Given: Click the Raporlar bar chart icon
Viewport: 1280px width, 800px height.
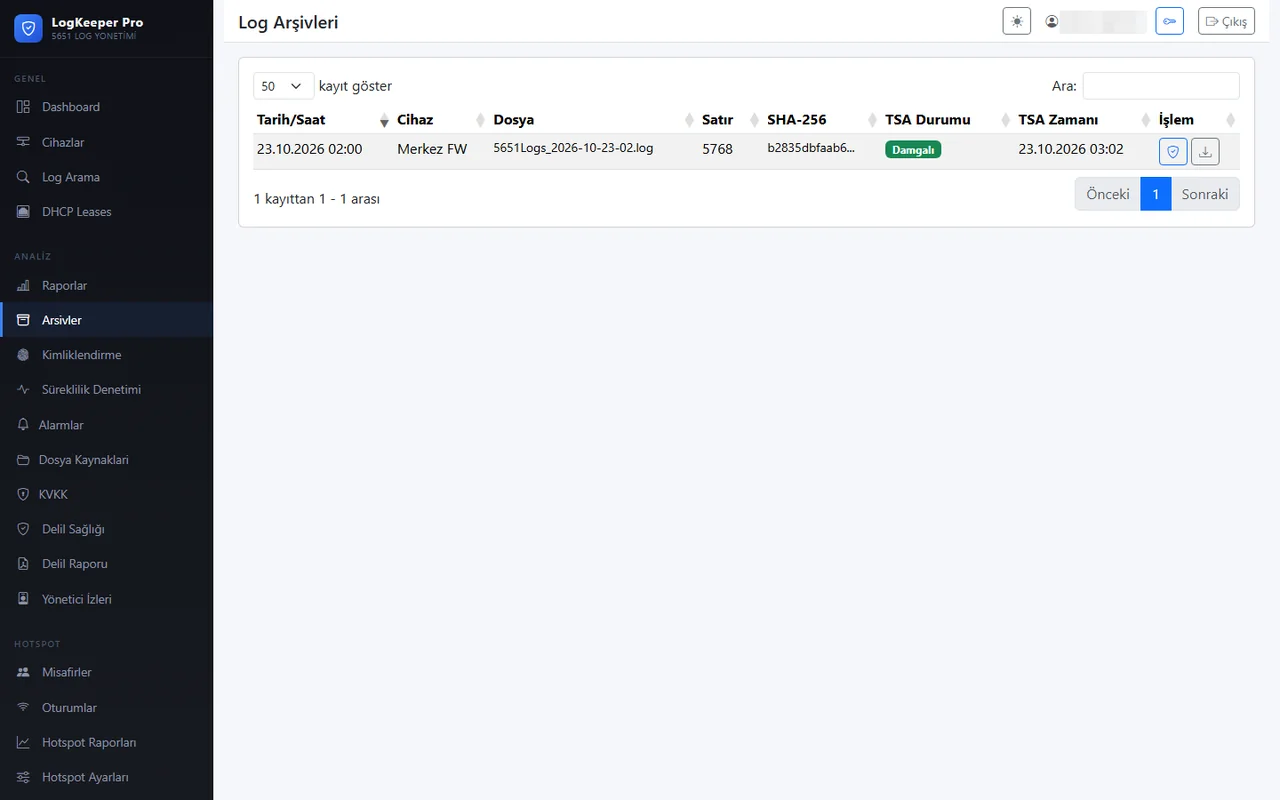Looking at the screenshot, I should coord(24,286).
